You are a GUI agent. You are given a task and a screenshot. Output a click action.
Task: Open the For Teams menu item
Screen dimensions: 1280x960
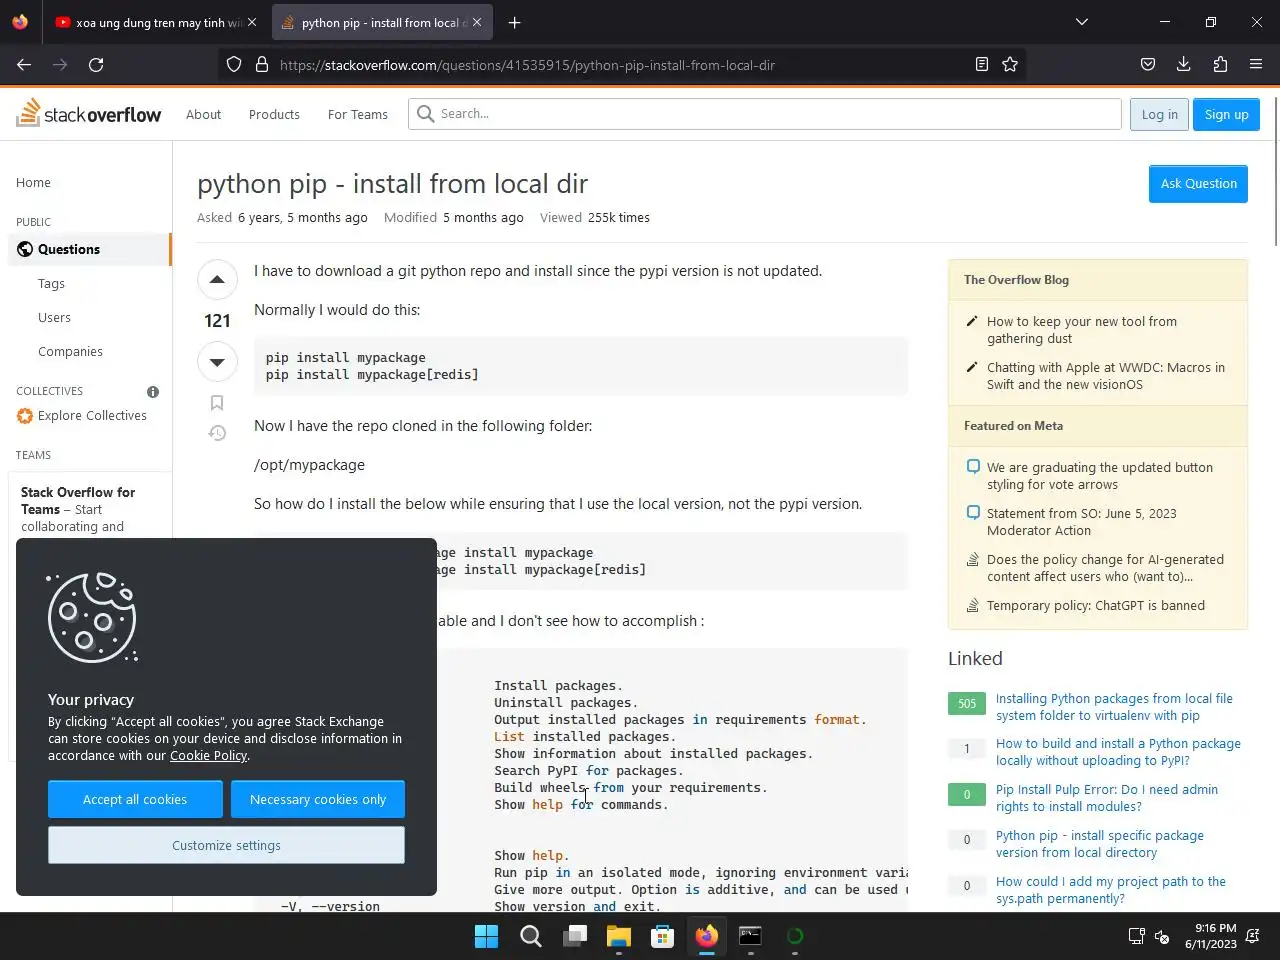tap(358, 114)
